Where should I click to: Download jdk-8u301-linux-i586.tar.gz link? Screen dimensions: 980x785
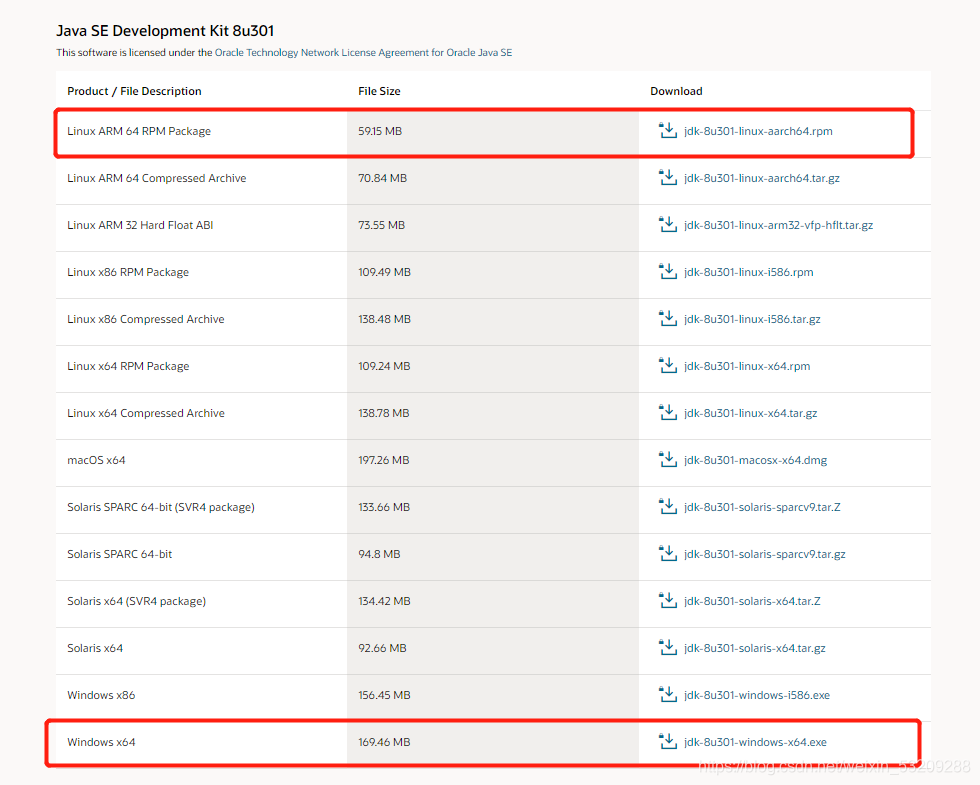click(752, 319)
